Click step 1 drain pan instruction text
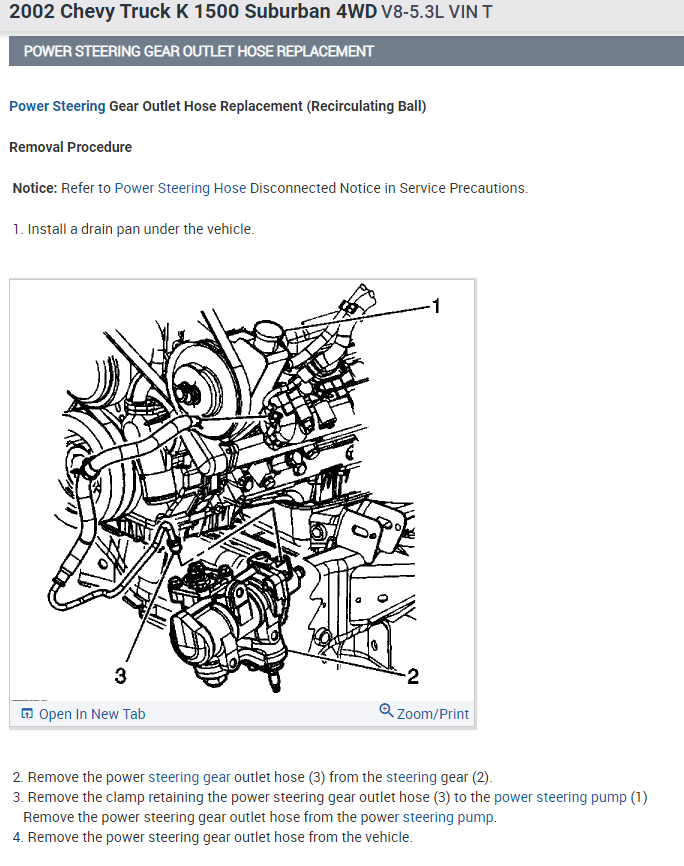The width and height of the screenshot is (684, 866). coord(133,229)
